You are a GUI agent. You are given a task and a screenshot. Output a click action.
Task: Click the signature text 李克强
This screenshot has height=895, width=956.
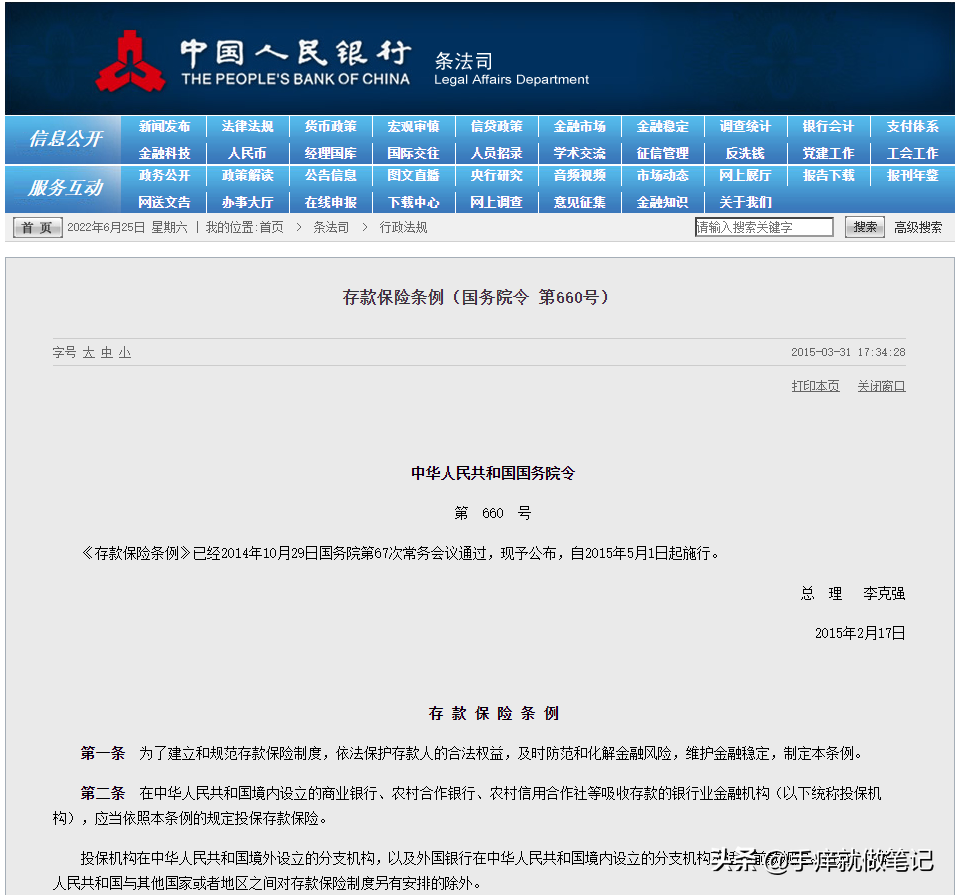point(883,593)
